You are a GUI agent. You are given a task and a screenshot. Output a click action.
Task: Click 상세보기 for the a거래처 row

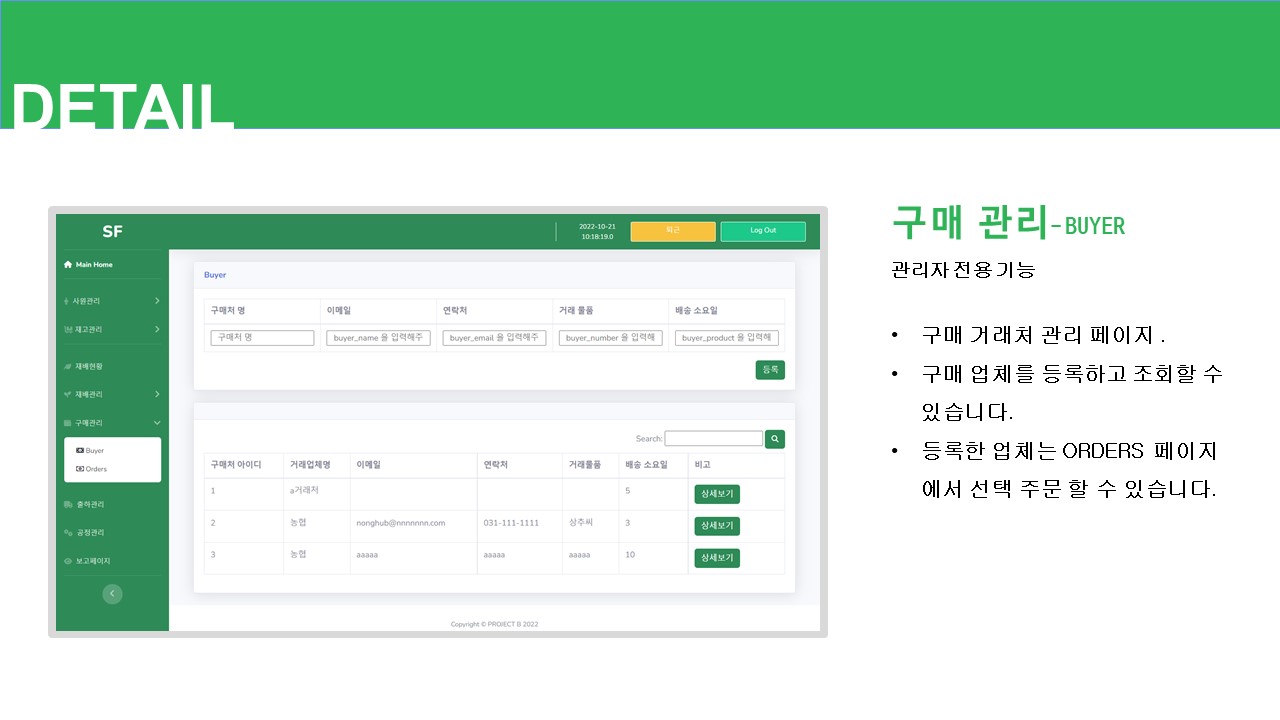pos(717,494)
